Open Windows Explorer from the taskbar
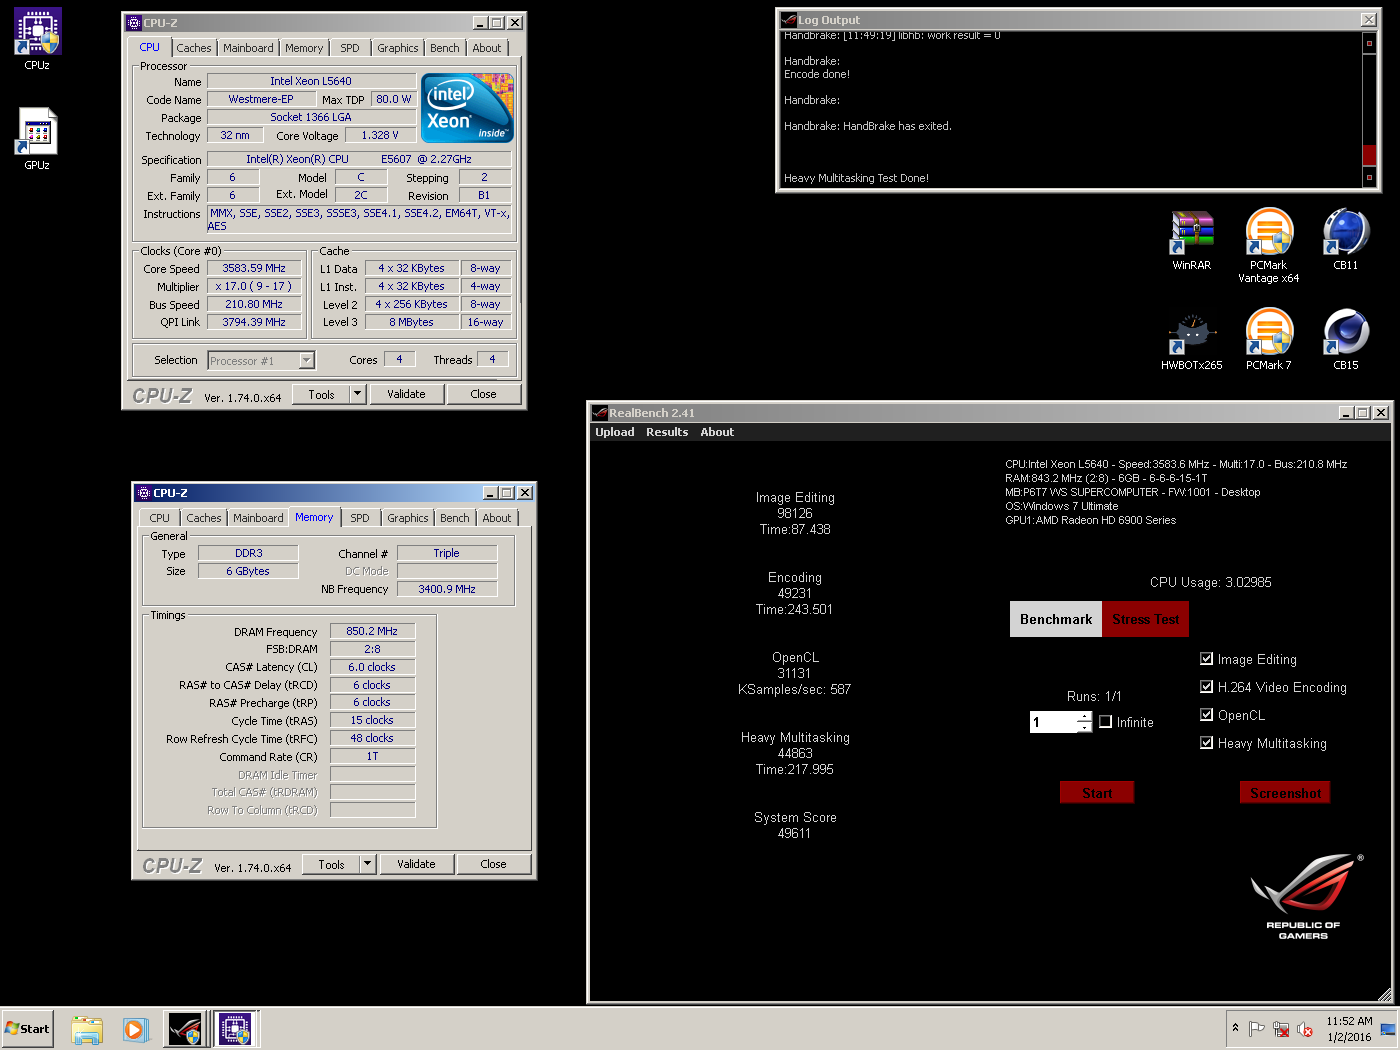 [x=88, y=1029]
